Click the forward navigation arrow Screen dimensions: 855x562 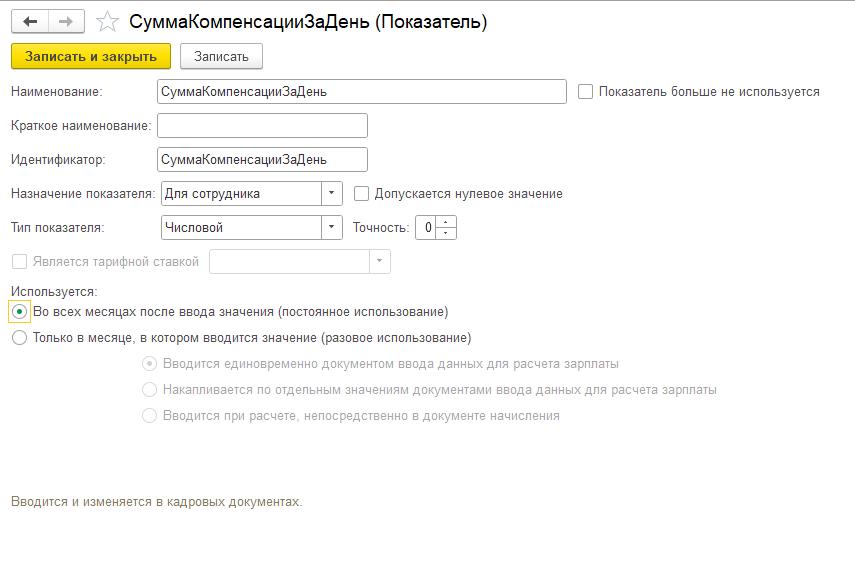66,22
